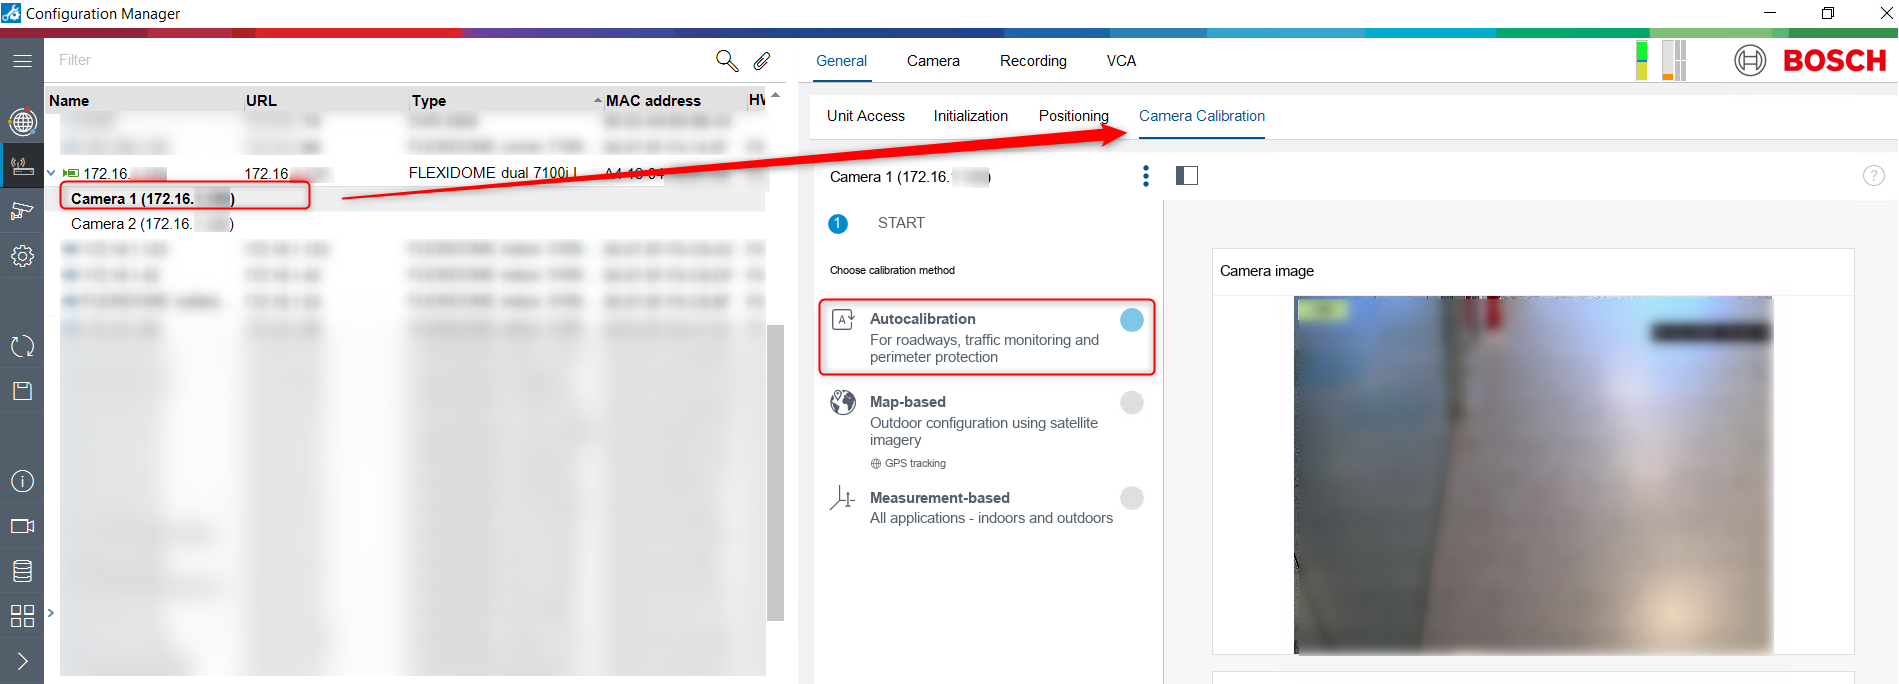Click the device list vertical scrollbar
1899x684 pixels.
click(775, 472)
